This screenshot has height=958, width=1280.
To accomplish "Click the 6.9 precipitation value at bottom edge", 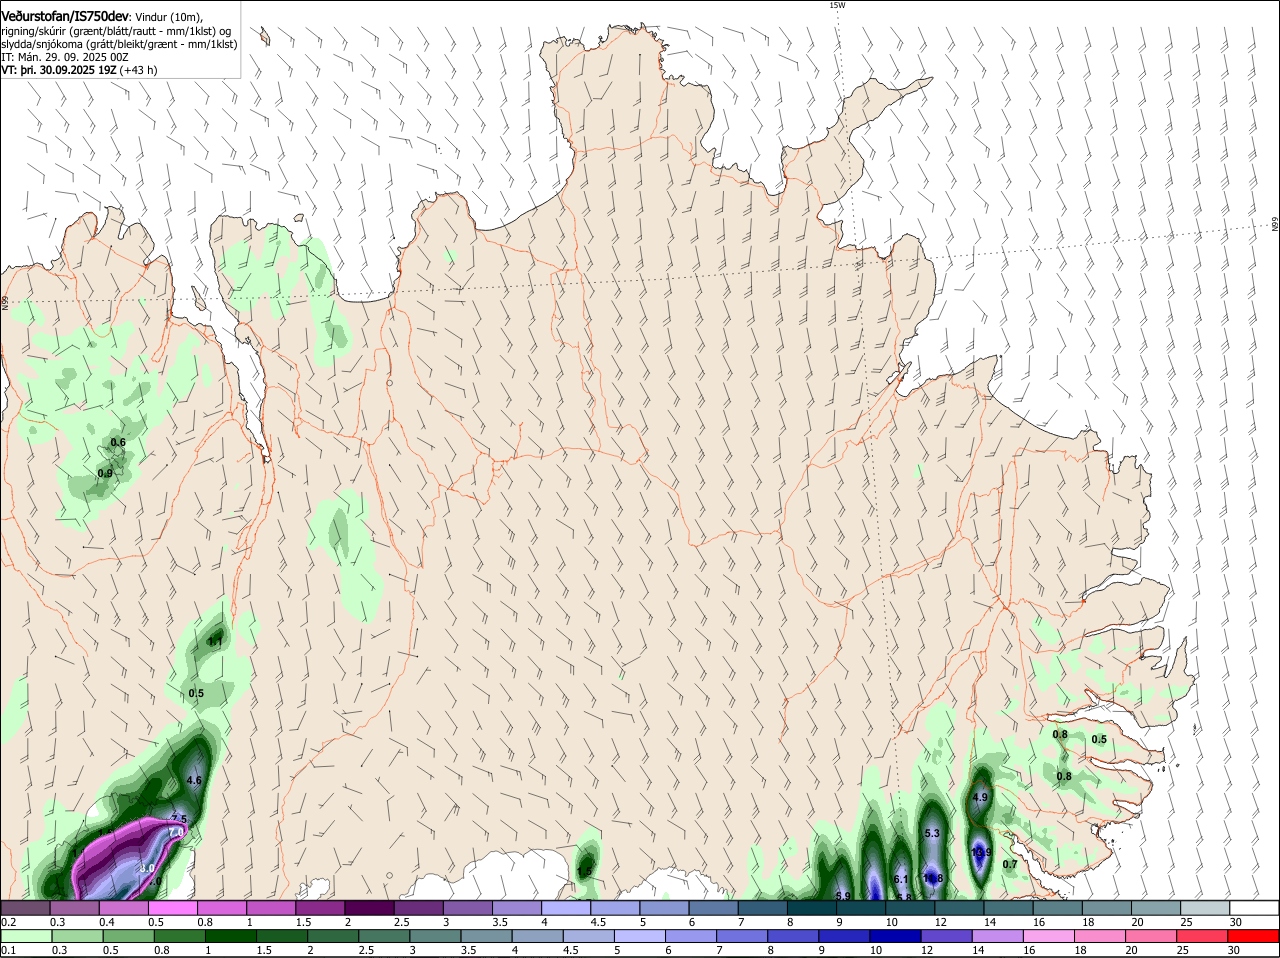I will tap(842, 895).
